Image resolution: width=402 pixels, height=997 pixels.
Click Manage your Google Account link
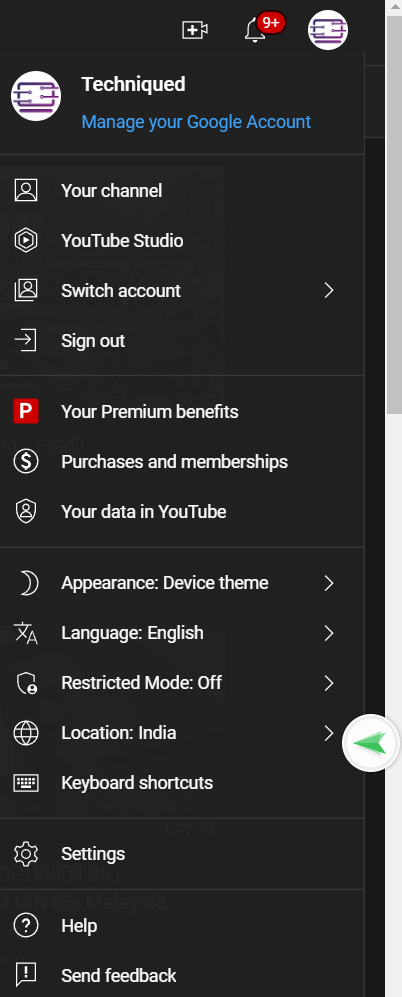[196, 121]
